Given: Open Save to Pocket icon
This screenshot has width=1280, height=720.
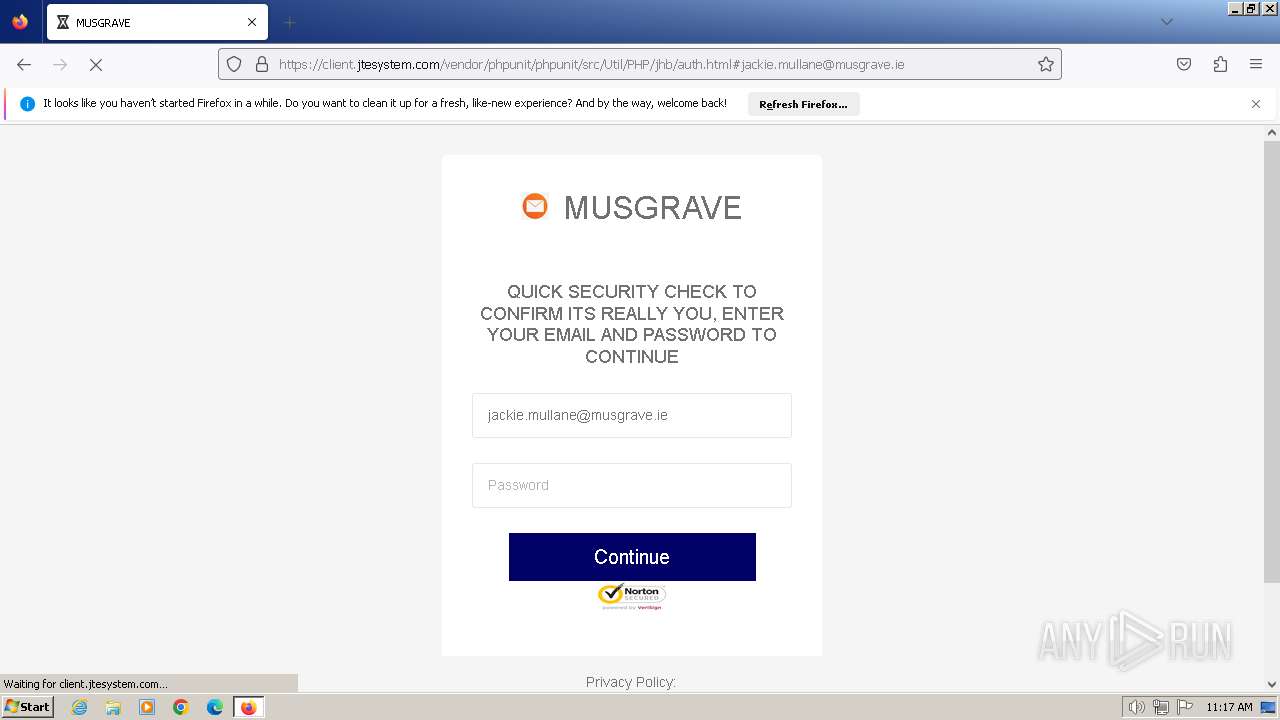Looking at the screenshot, I should pos(1184,64).
